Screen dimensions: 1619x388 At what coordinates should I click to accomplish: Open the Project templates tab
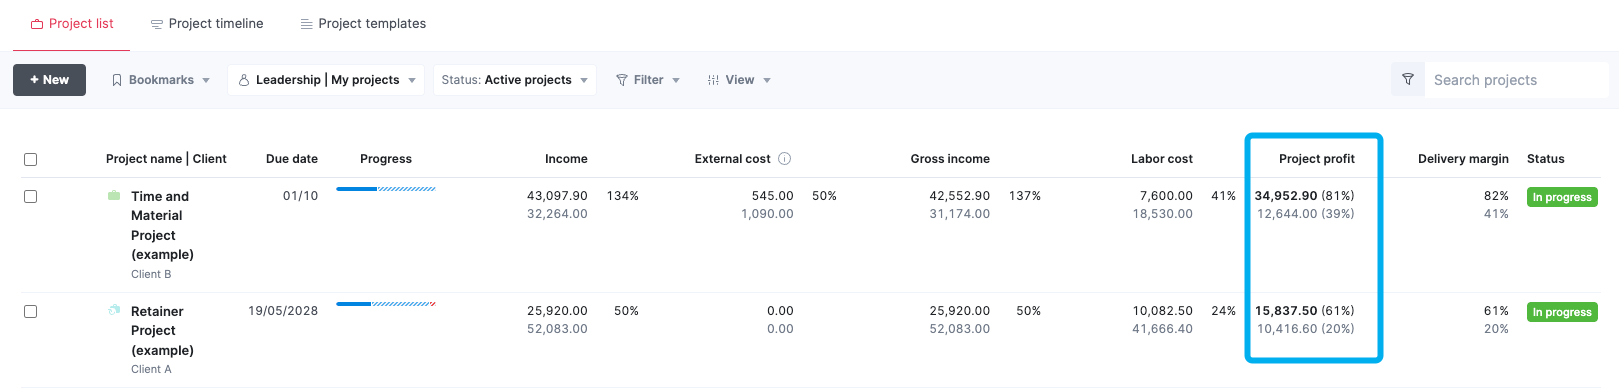click(x=363, y=24)
